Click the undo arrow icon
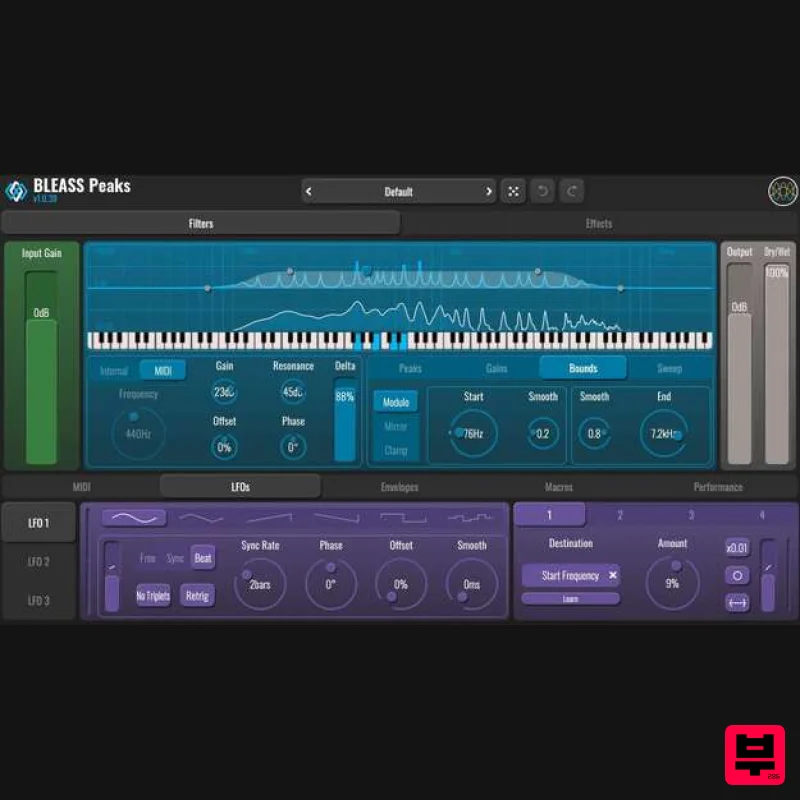This screenshot has width=800, height=800. point(542,191)
